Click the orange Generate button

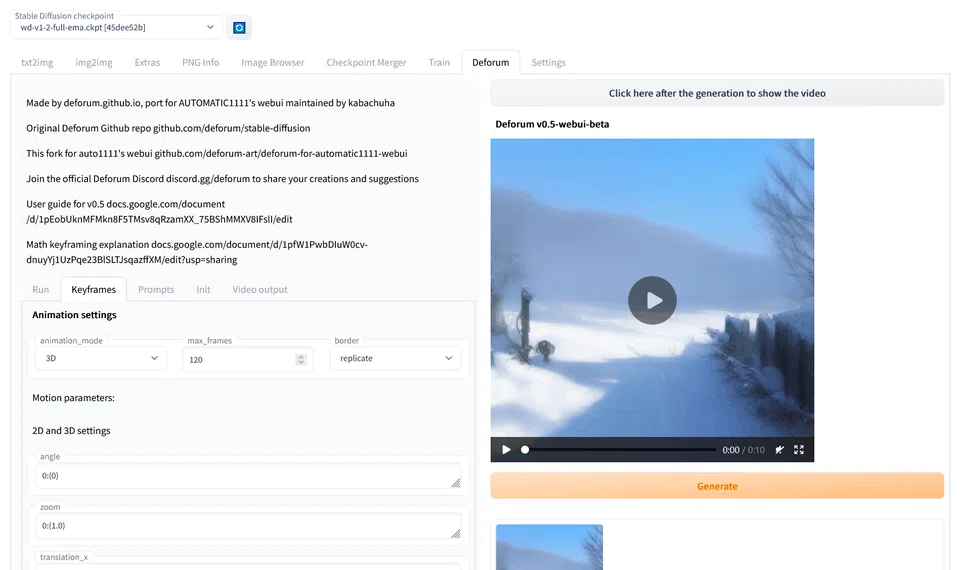pyautogui.click(x=717, y=486)
